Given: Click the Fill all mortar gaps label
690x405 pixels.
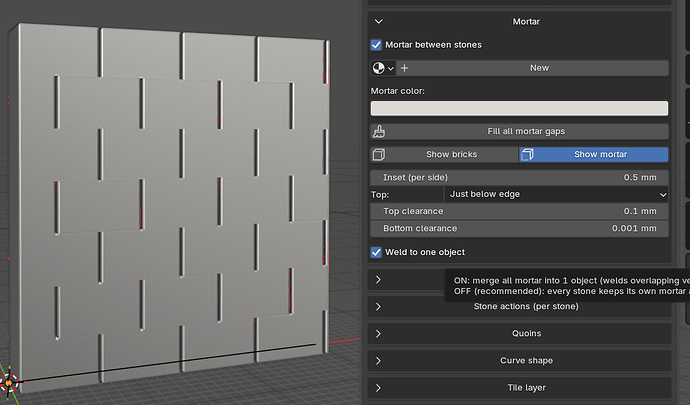Looking at the screenshot, I should 526,131.
